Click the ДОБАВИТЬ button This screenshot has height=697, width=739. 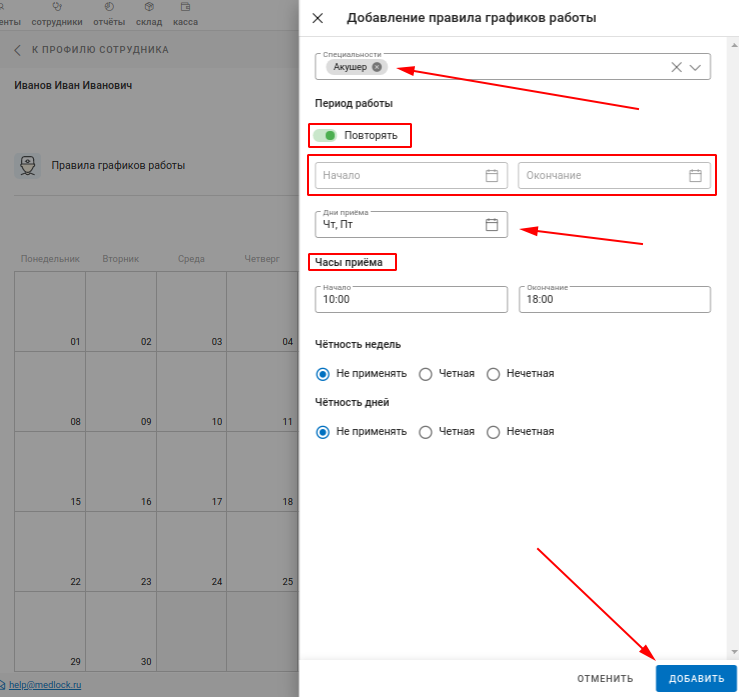696,679
